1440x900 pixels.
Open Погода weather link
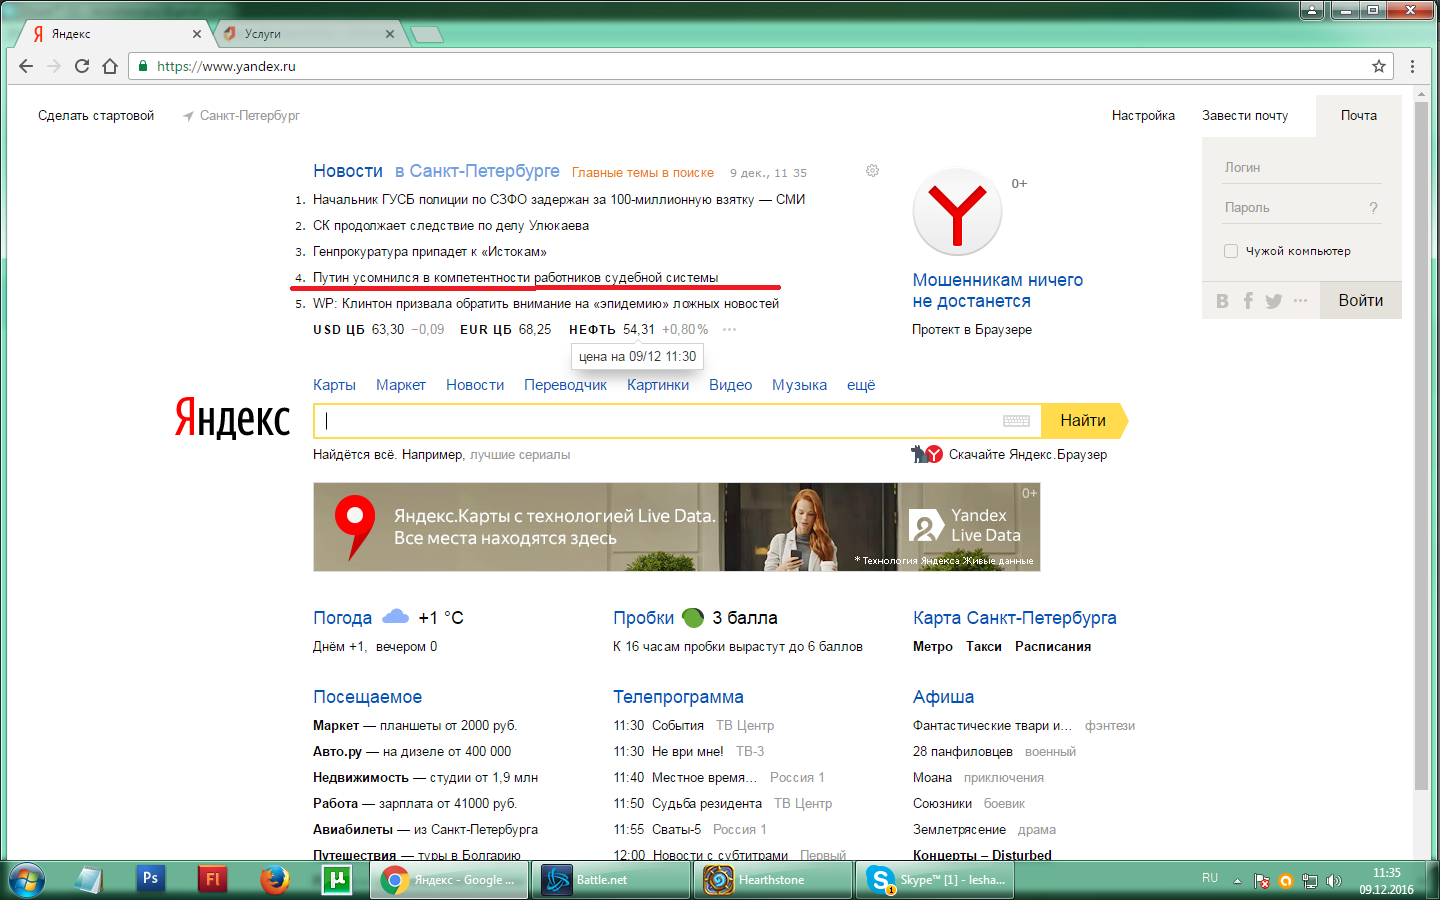coord(342,618)
